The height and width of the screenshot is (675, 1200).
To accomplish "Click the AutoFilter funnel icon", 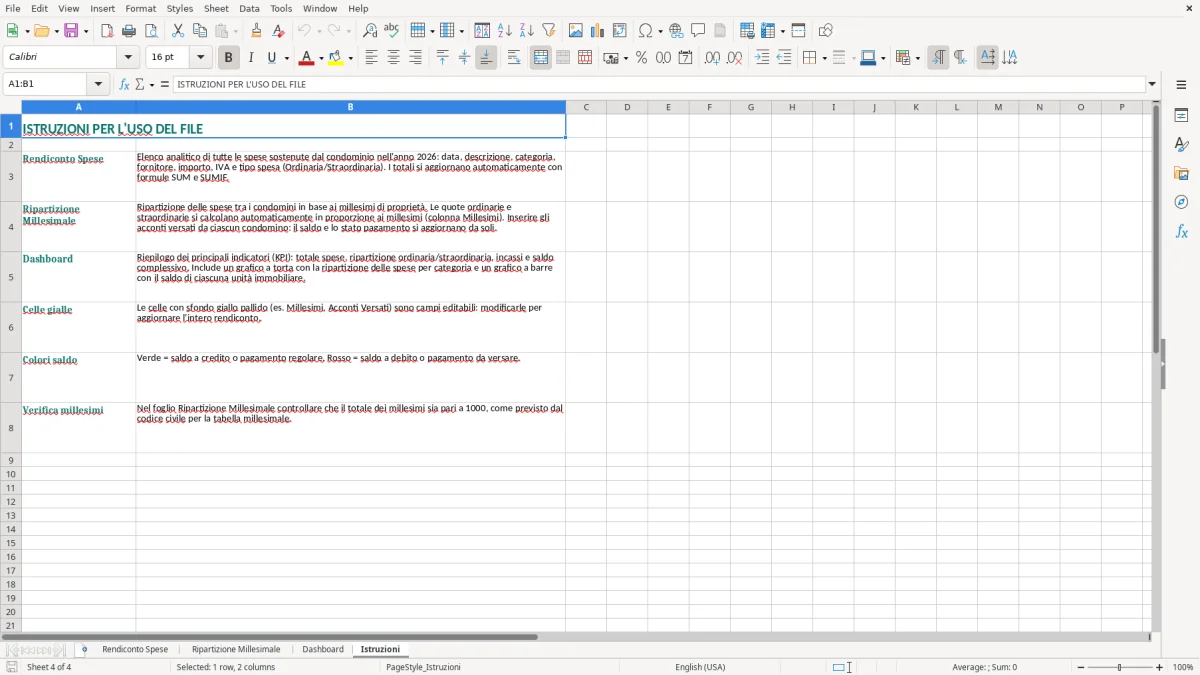I will (x=548, y=31).
